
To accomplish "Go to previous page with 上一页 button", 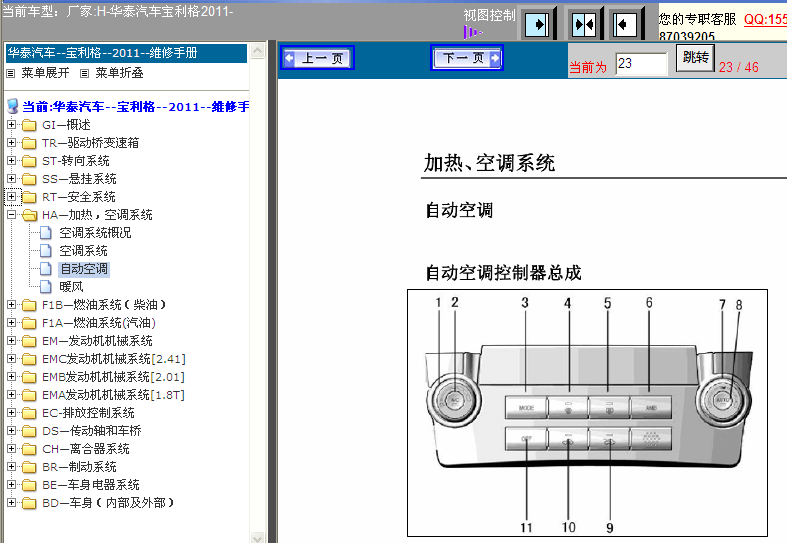I will pyautogui.click(x=317, y=58).
